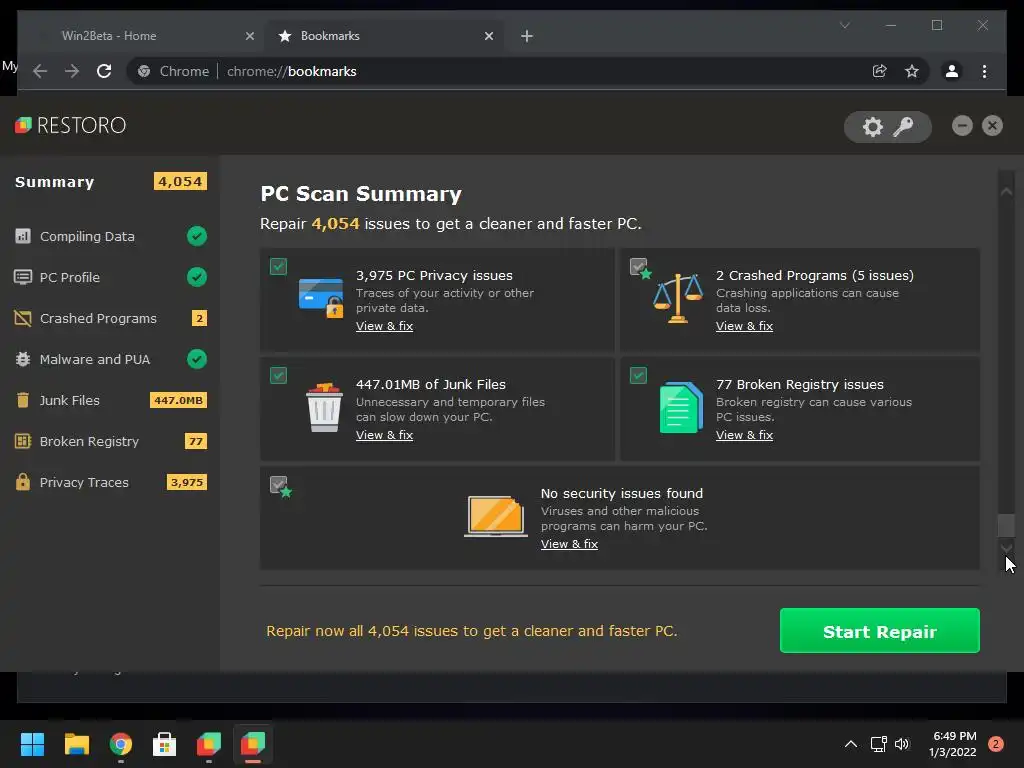Click the license key icon
Viewport: 1024px width, 768px height.
(x=904, y=127)
